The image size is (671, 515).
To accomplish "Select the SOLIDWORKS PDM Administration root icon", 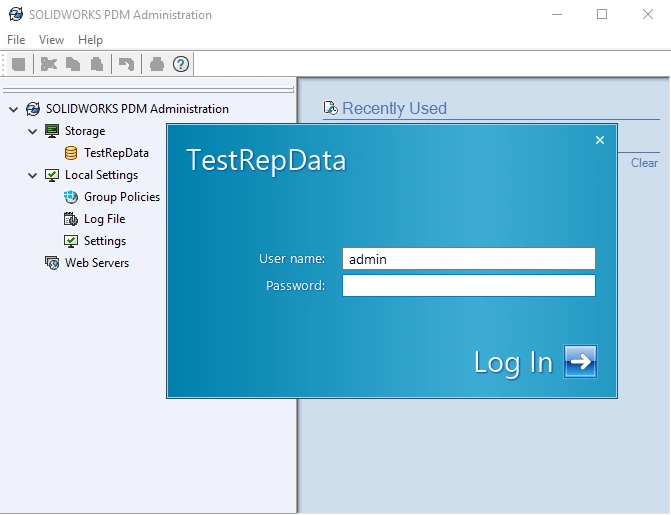I will [x=33, y=109].
